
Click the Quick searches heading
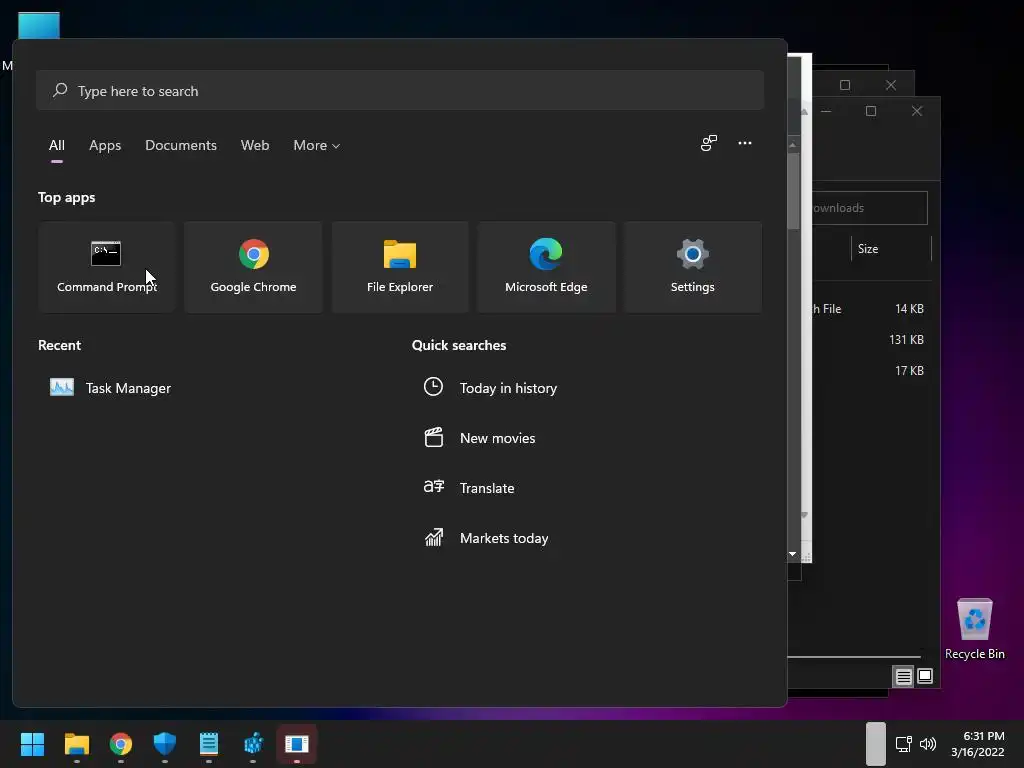click(458, 345)
